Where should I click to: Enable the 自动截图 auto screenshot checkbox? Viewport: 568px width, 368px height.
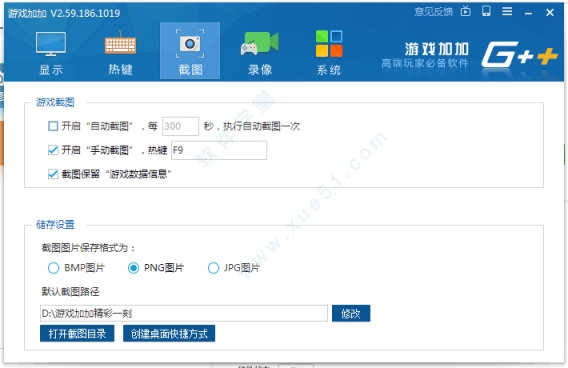tap(53, 126)
